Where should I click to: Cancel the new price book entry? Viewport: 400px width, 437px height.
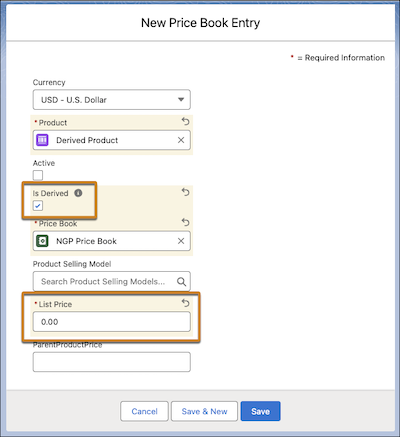(x=144, y=411)
